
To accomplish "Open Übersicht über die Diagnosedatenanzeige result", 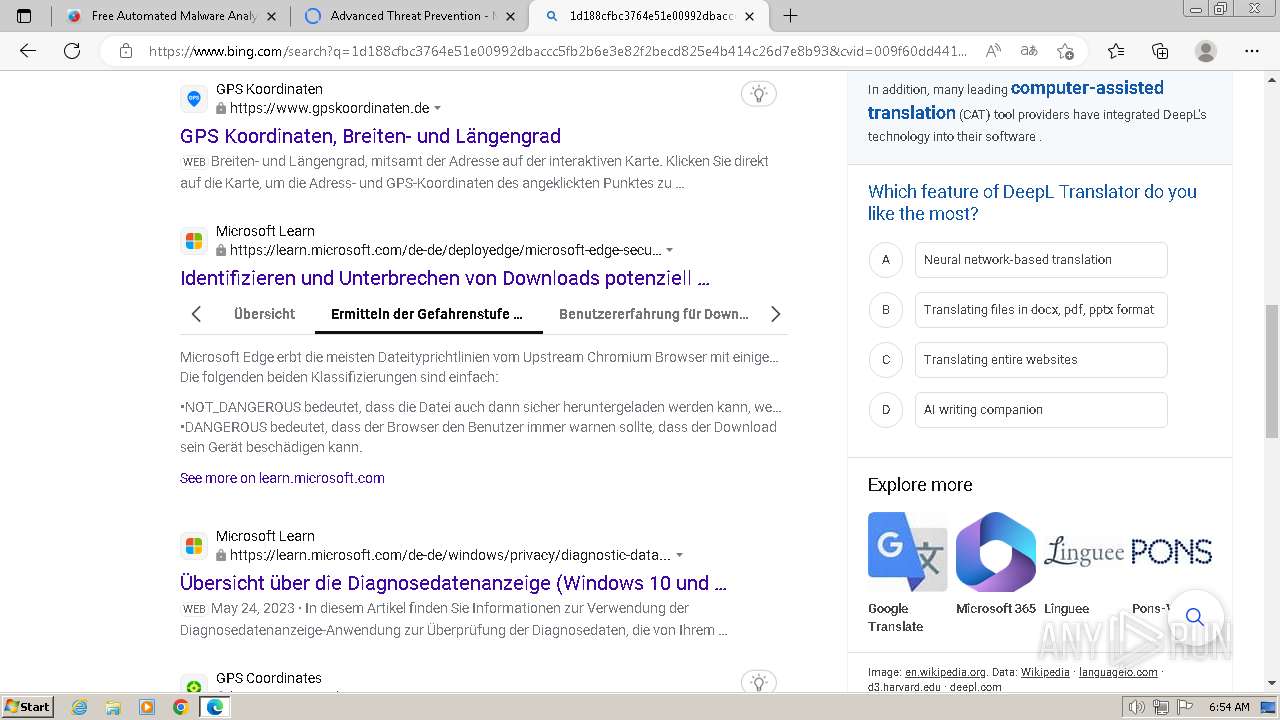I will click(453, 583).
